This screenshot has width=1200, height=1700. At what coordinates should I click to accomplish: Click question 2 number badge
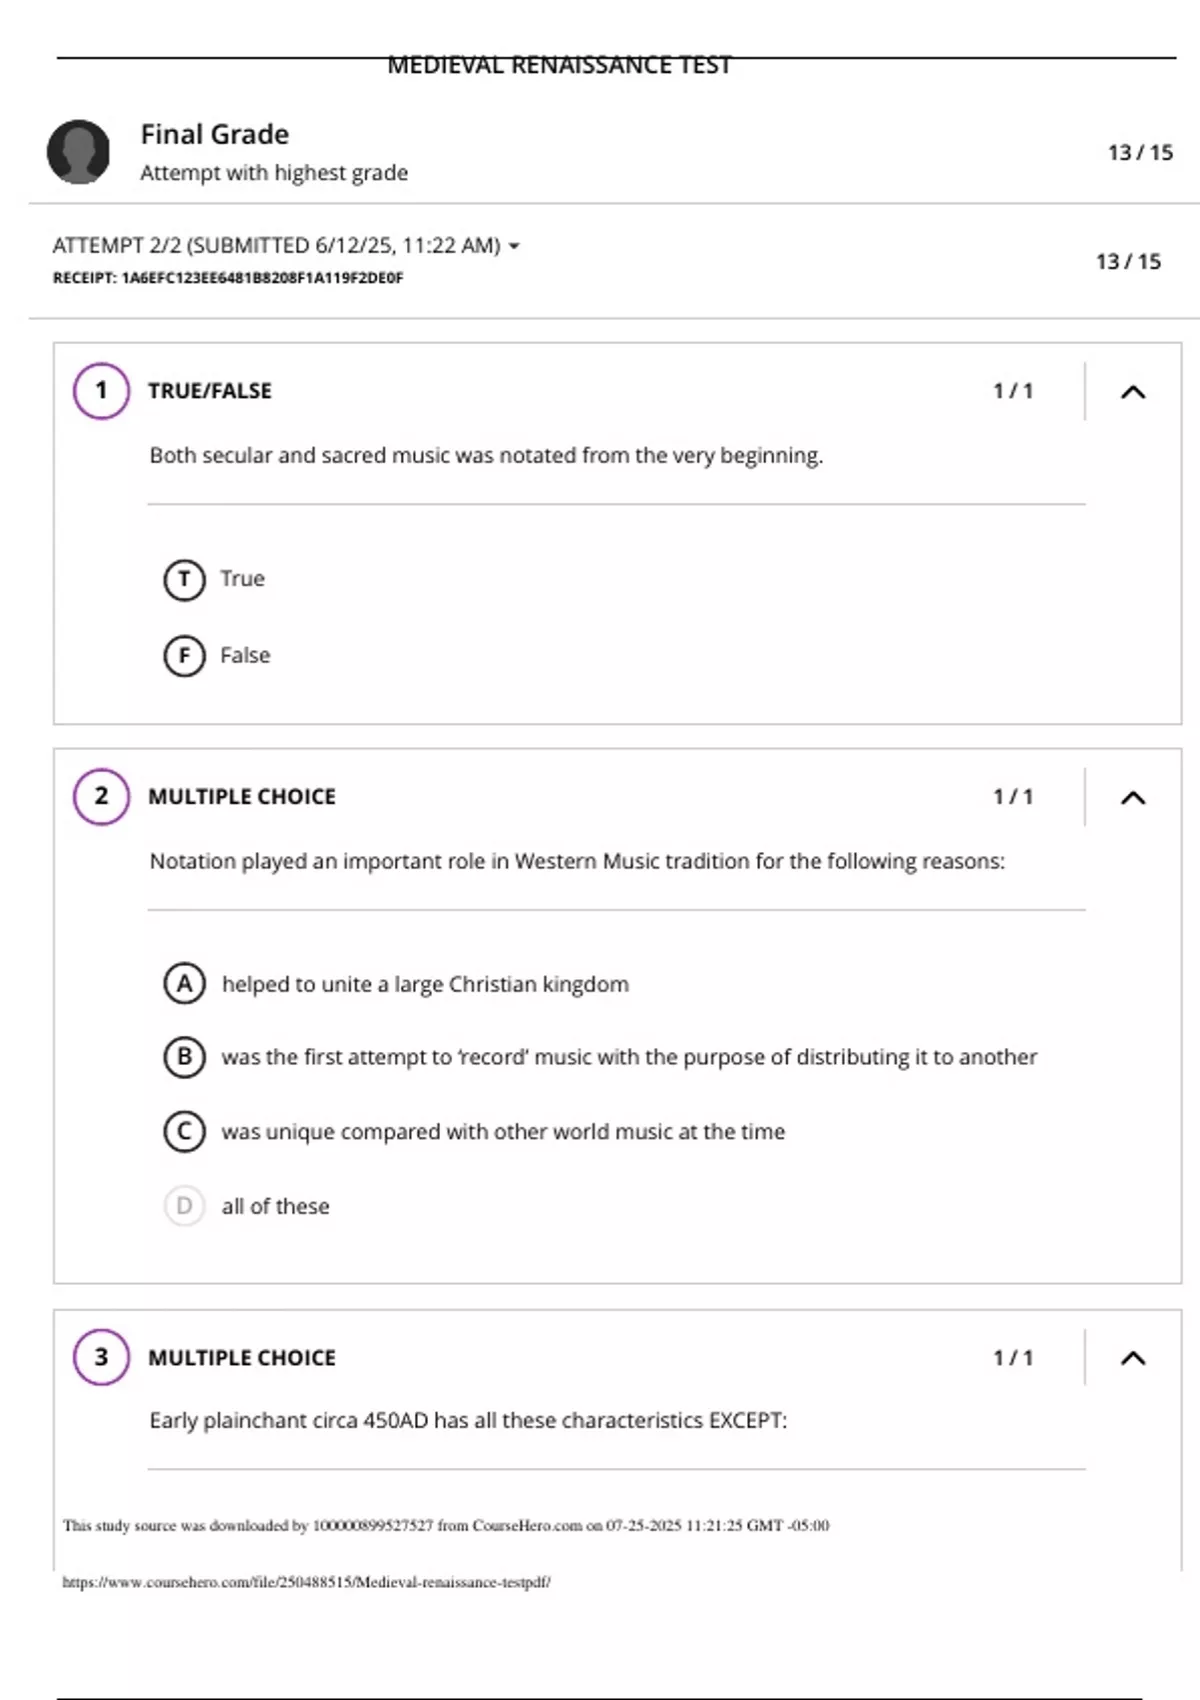[x=101, y=796]
